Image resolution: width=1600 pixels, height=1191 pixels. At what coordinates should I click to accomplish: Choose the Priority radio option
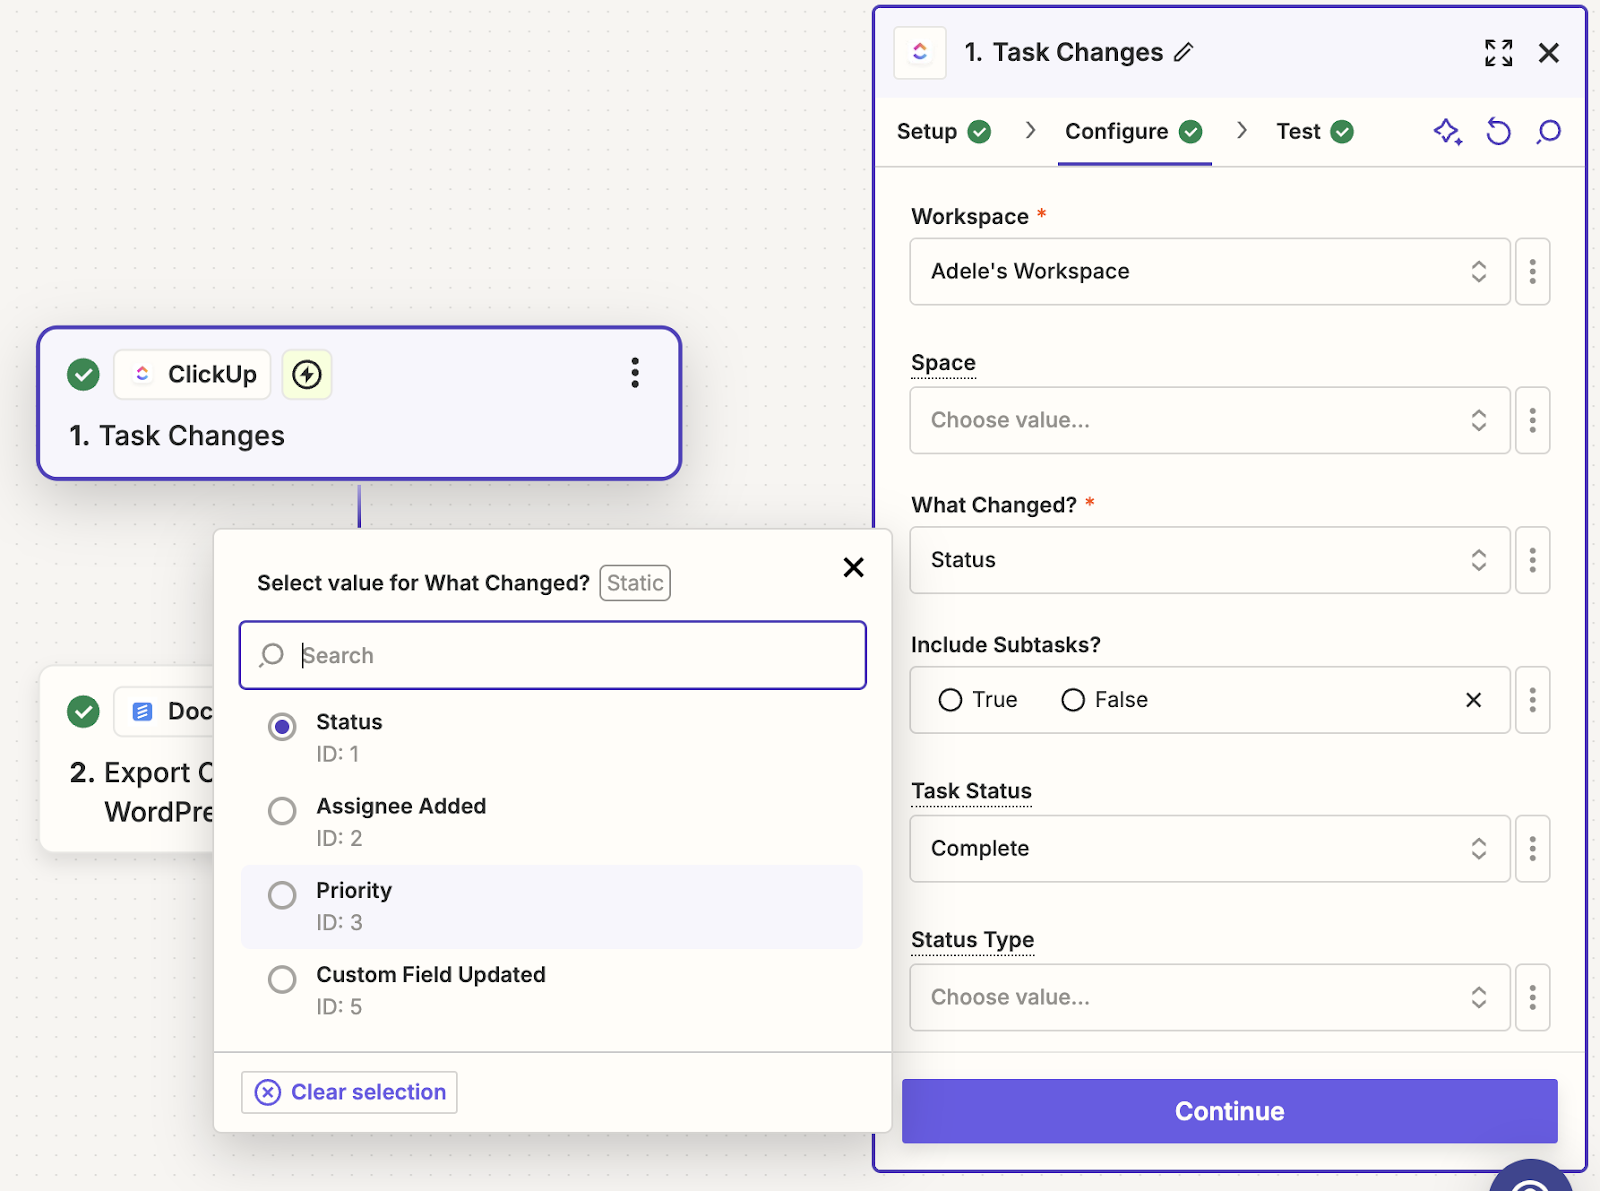point(282,895)
